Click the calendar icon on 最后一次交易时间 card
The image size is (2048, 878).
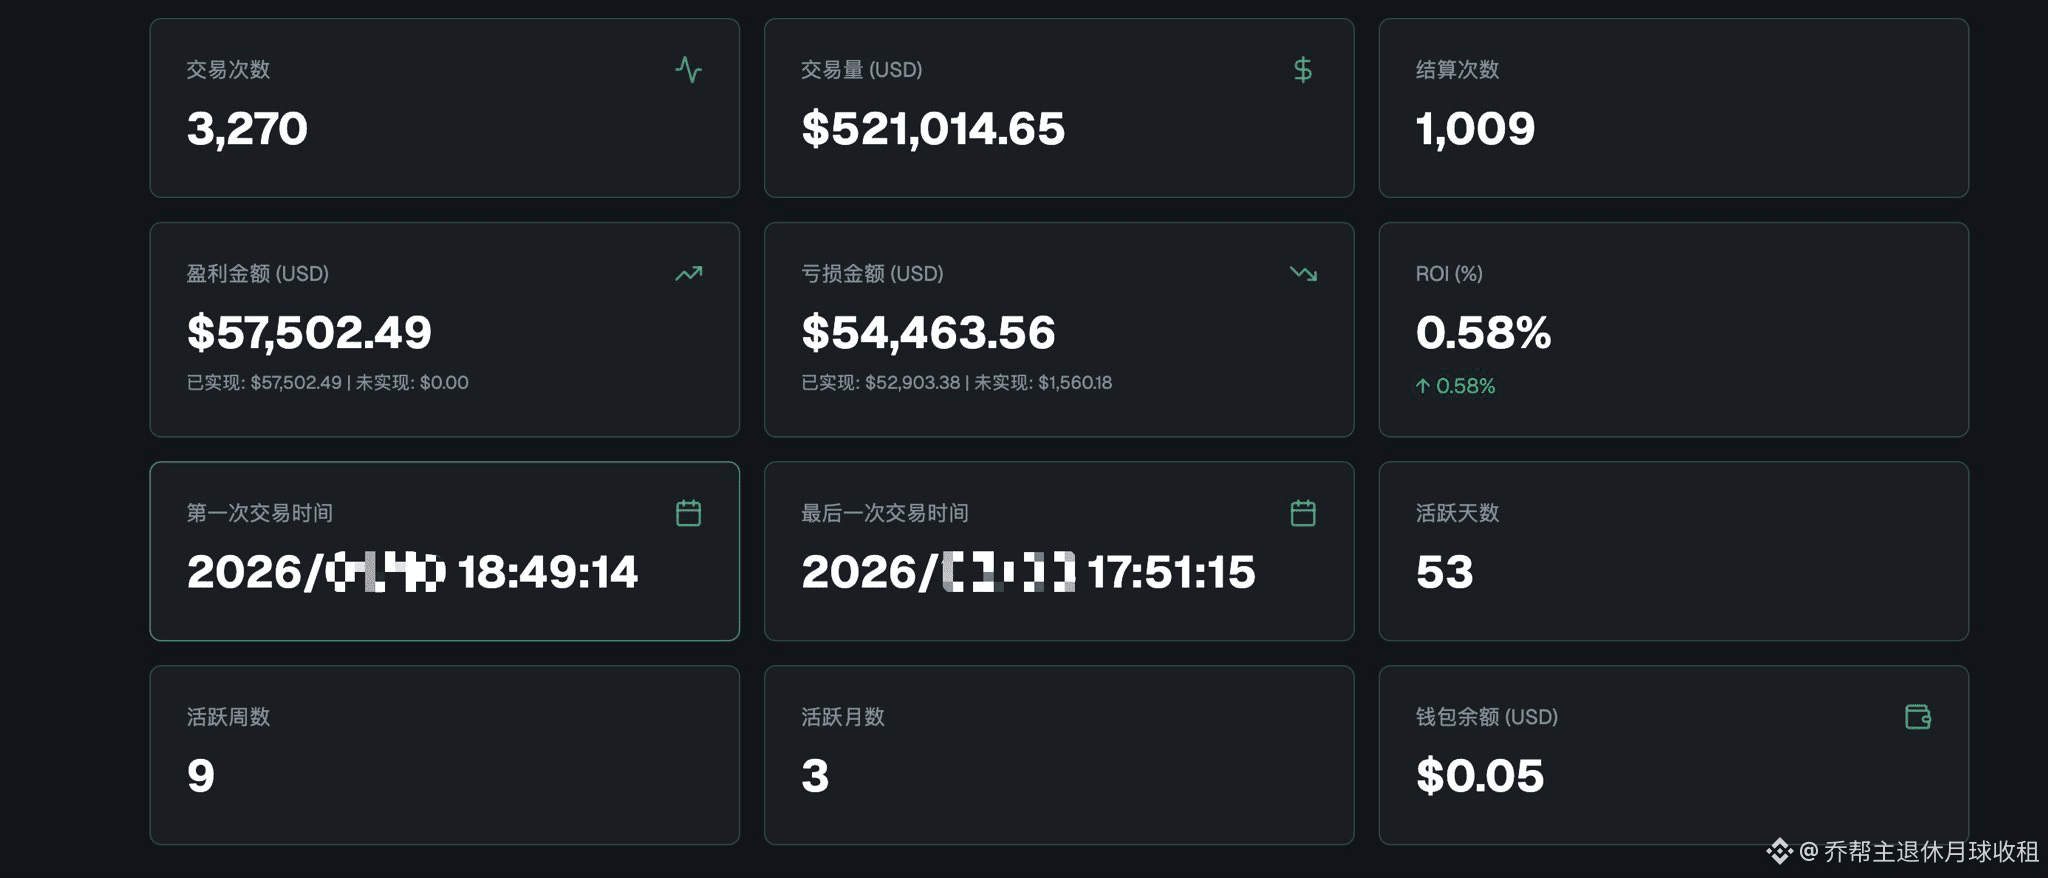click(x=1302, y=513)
